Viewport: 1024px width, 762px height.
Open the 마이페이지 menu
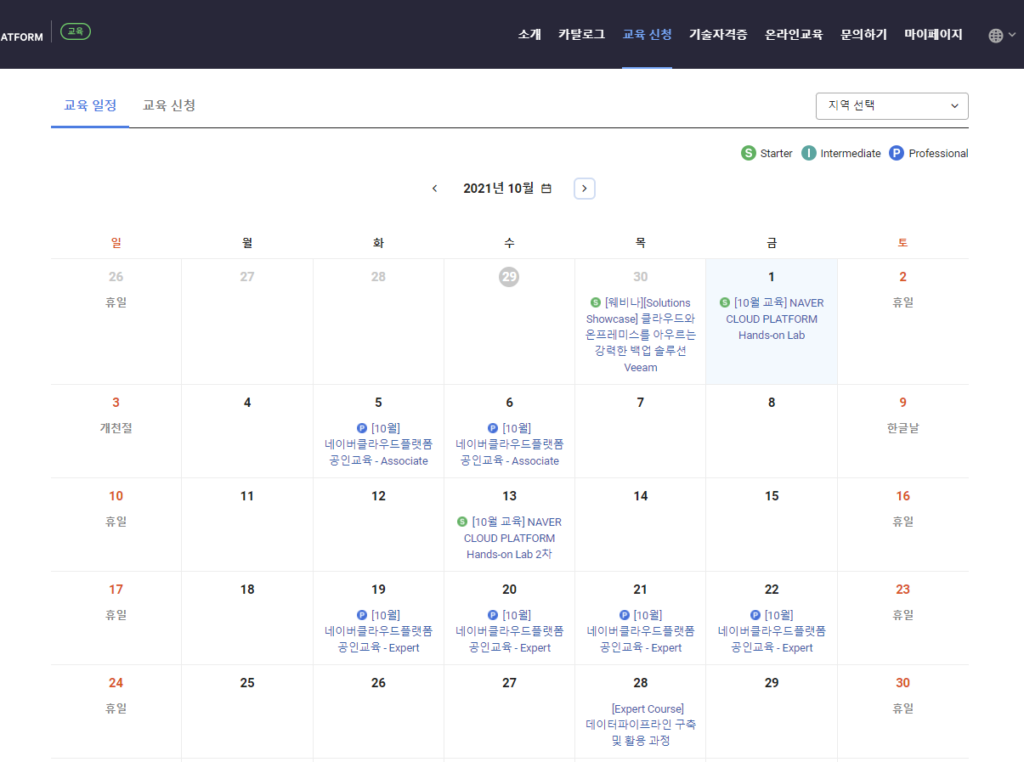coord(933,35)
